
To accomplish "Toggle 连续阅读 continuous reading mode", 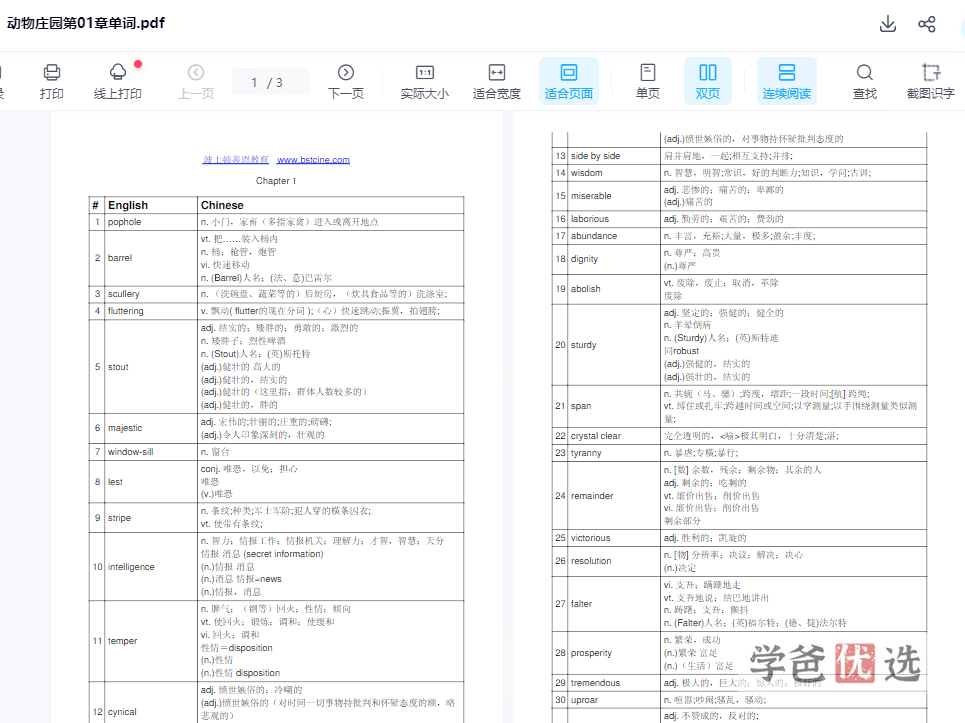I will (787, 81).
